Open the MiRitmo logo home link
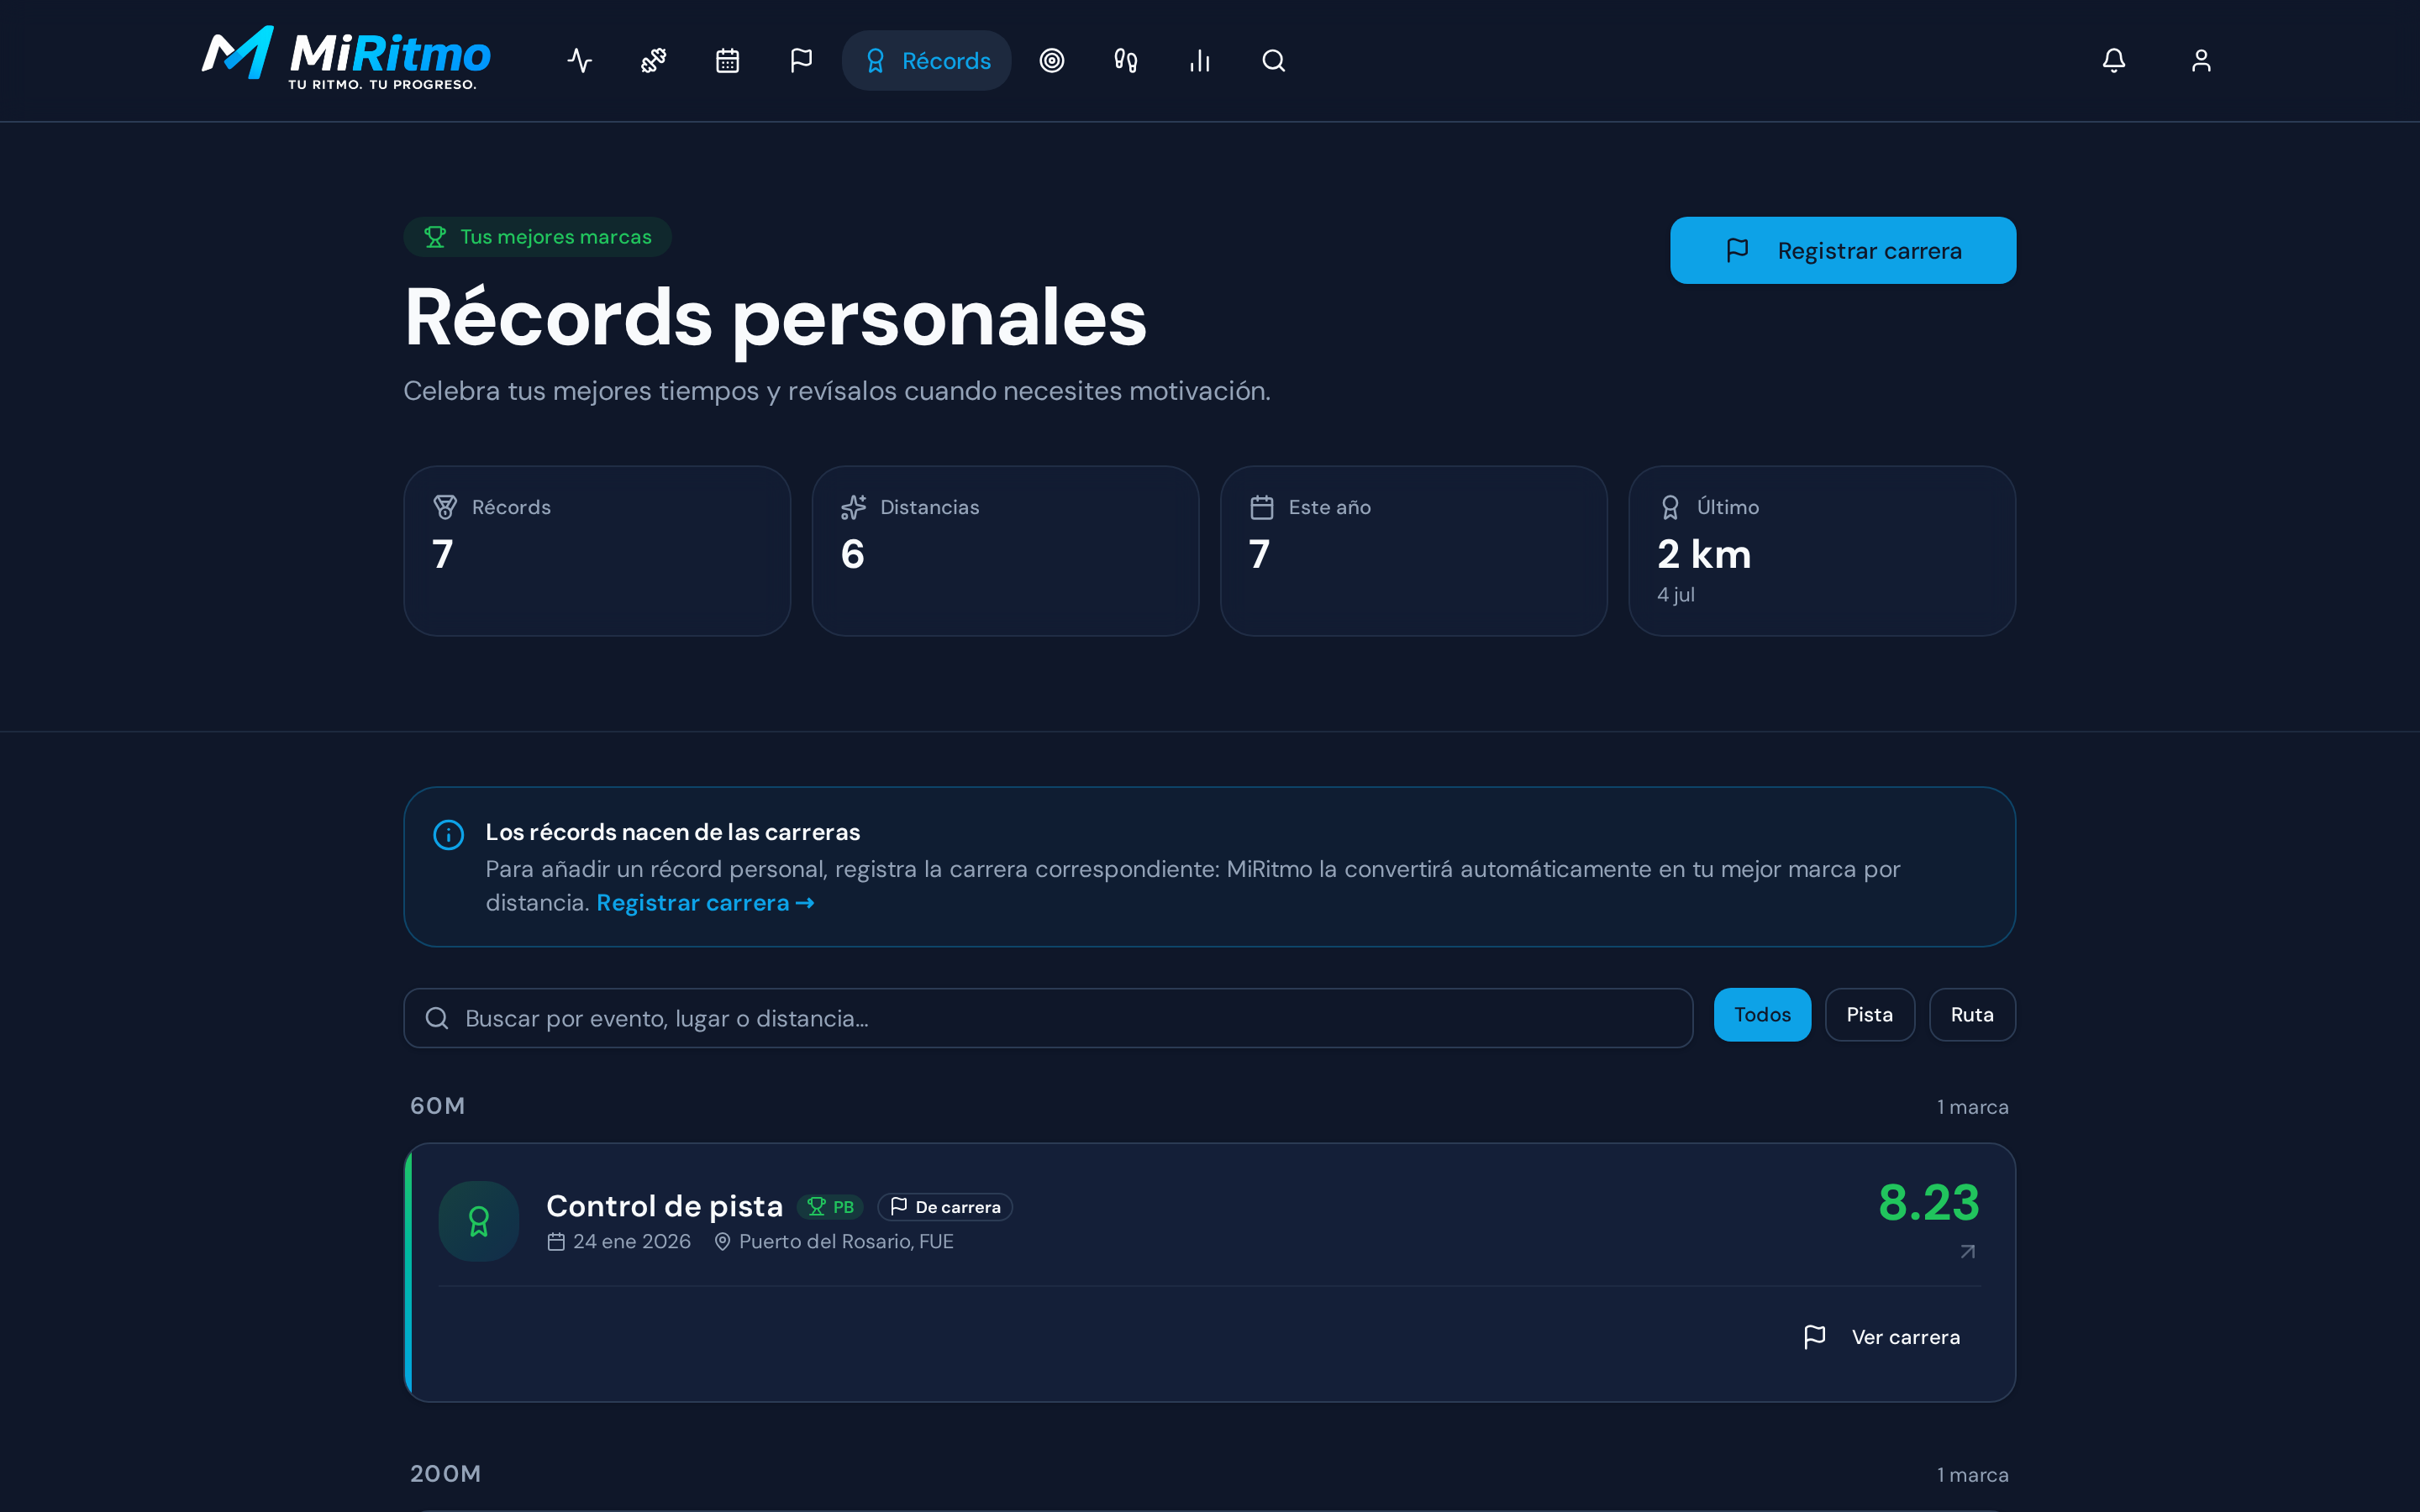The image size is (2420, 1512). [346, 60]
